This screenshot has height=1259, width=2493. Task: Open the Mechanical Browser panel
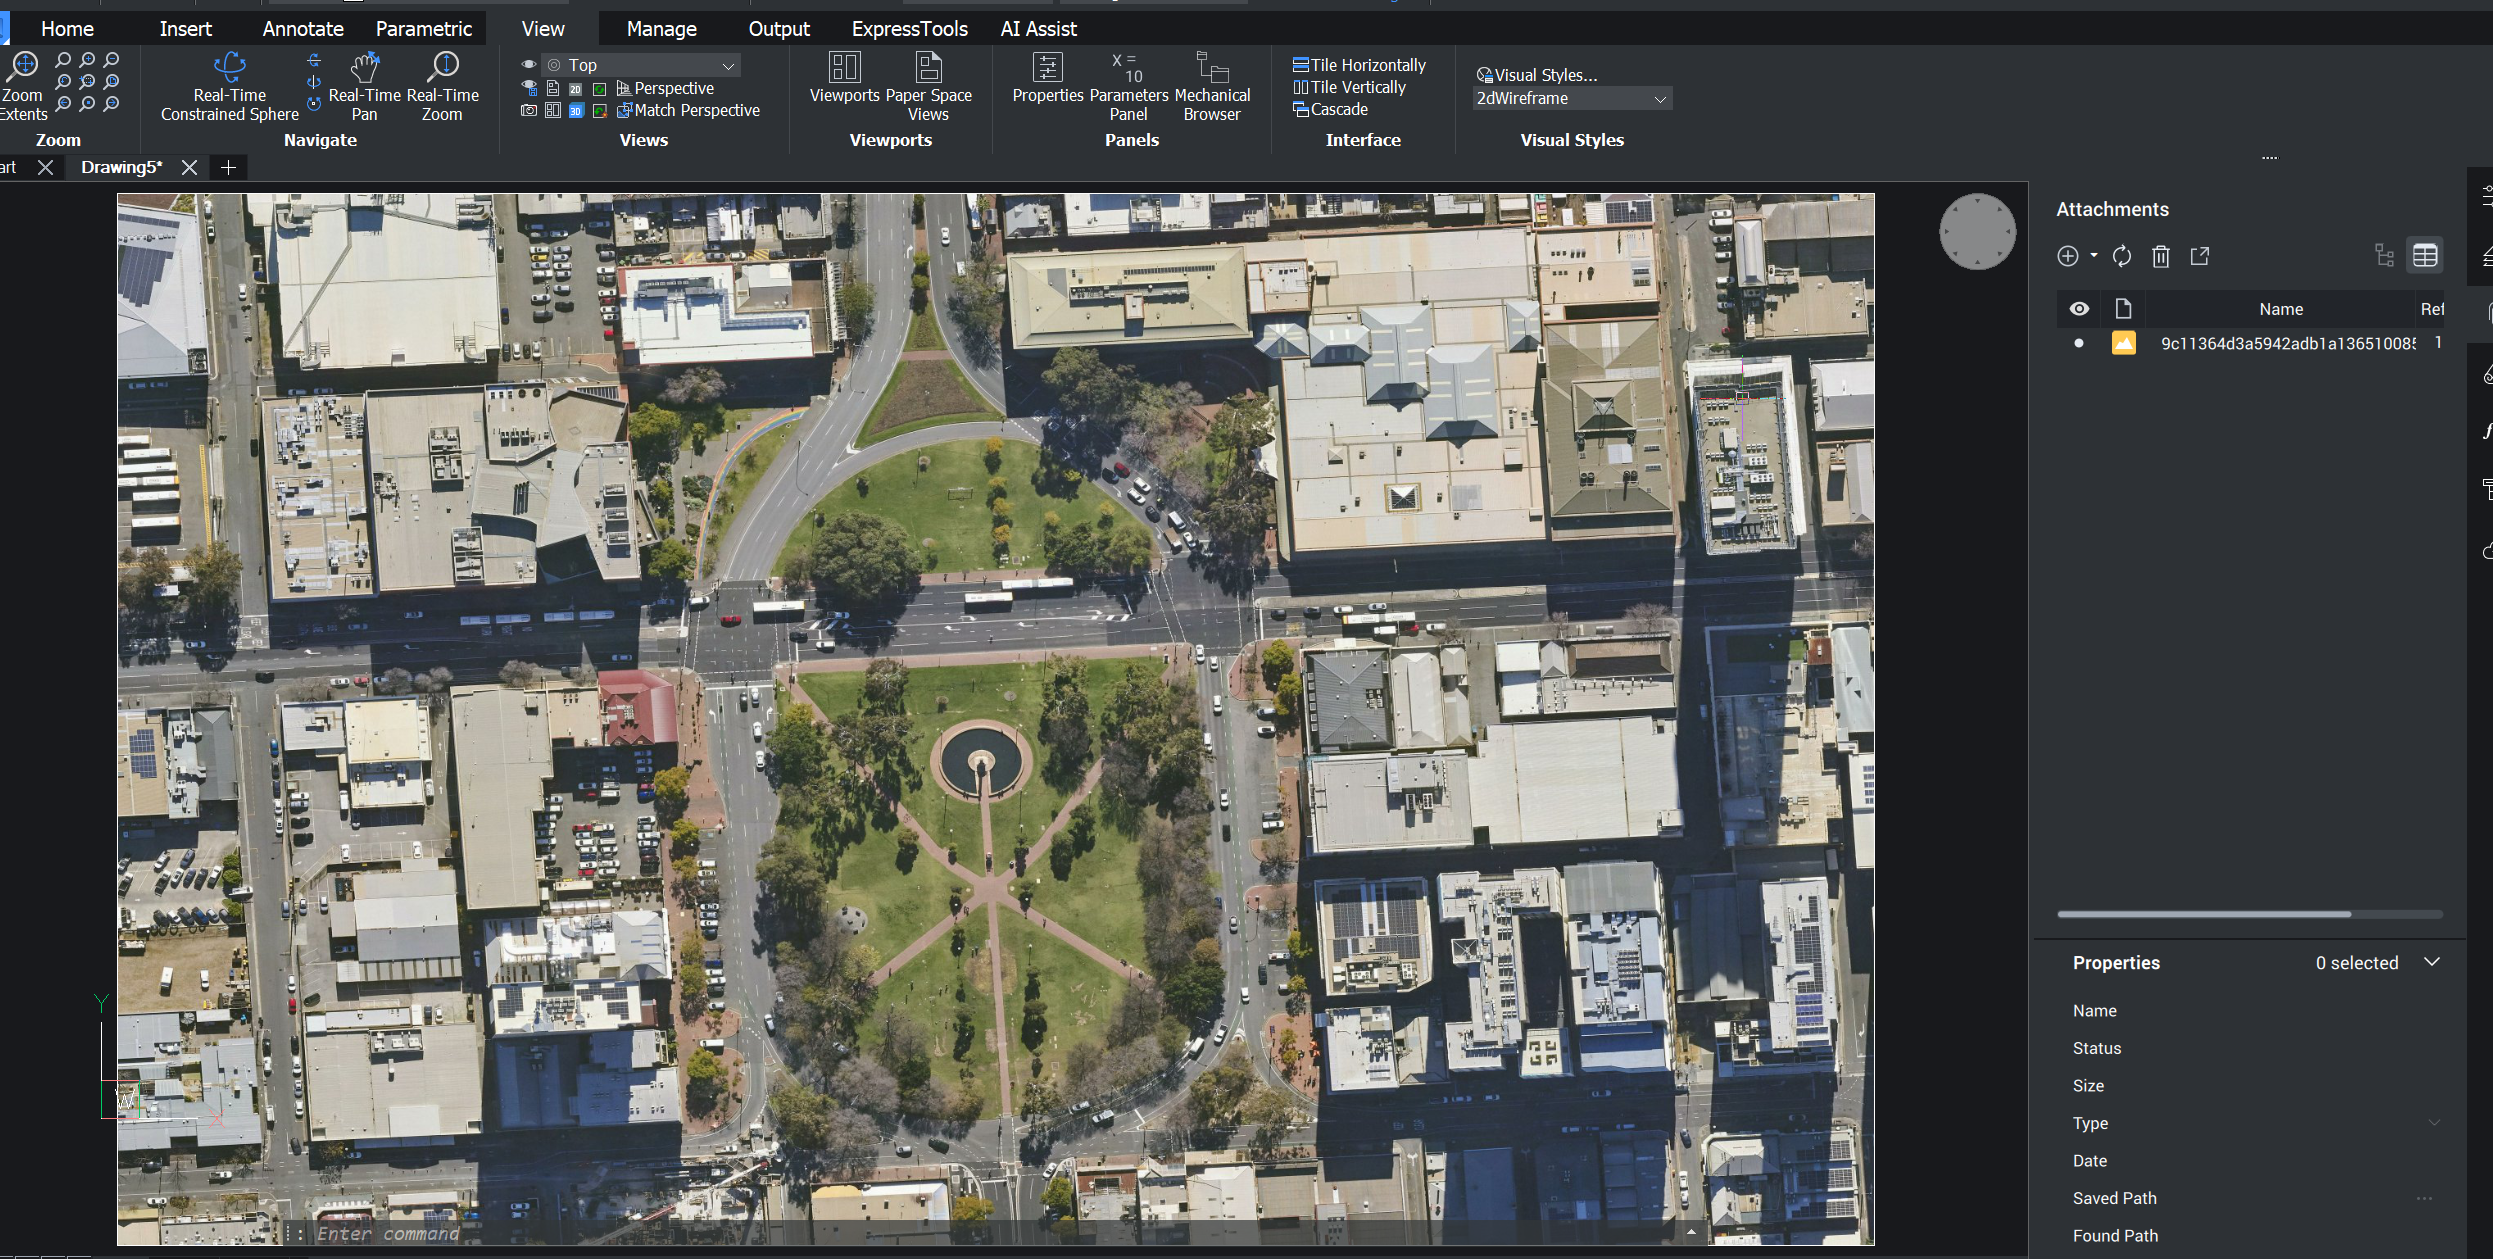click(1212, 86)
